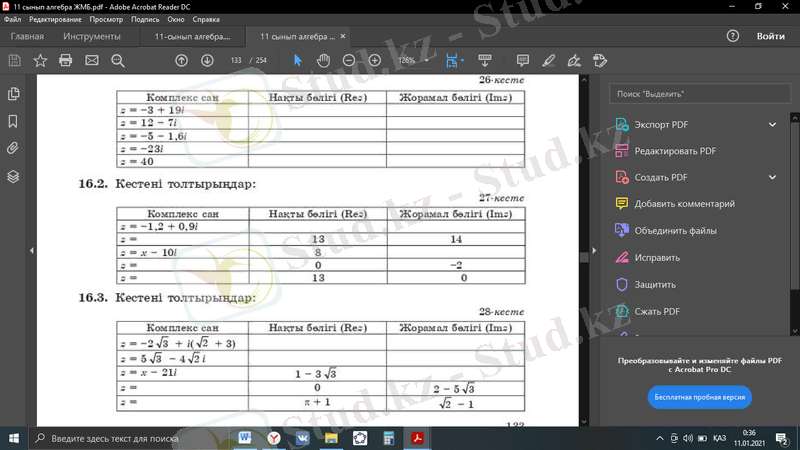Go to previous page with up arrow

click(x=181, y=60)
